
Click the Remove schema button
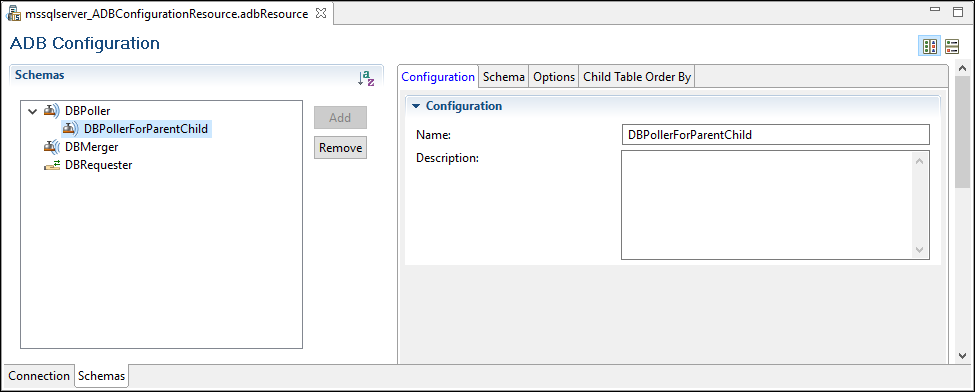340,148
